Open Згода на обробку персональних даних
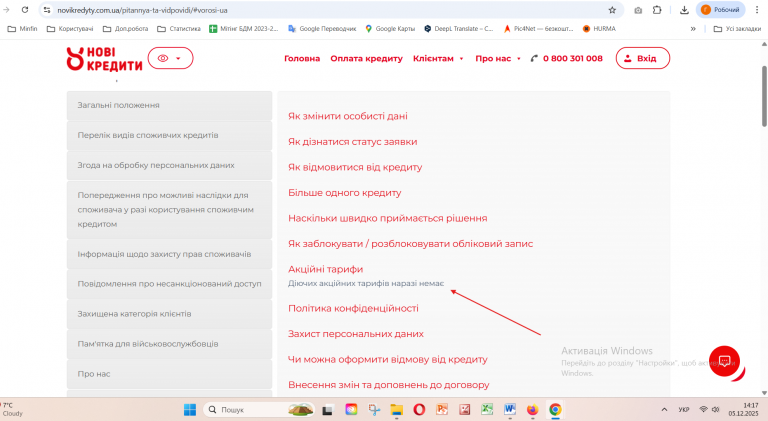The image size is (768, 421). coord(169,165)
